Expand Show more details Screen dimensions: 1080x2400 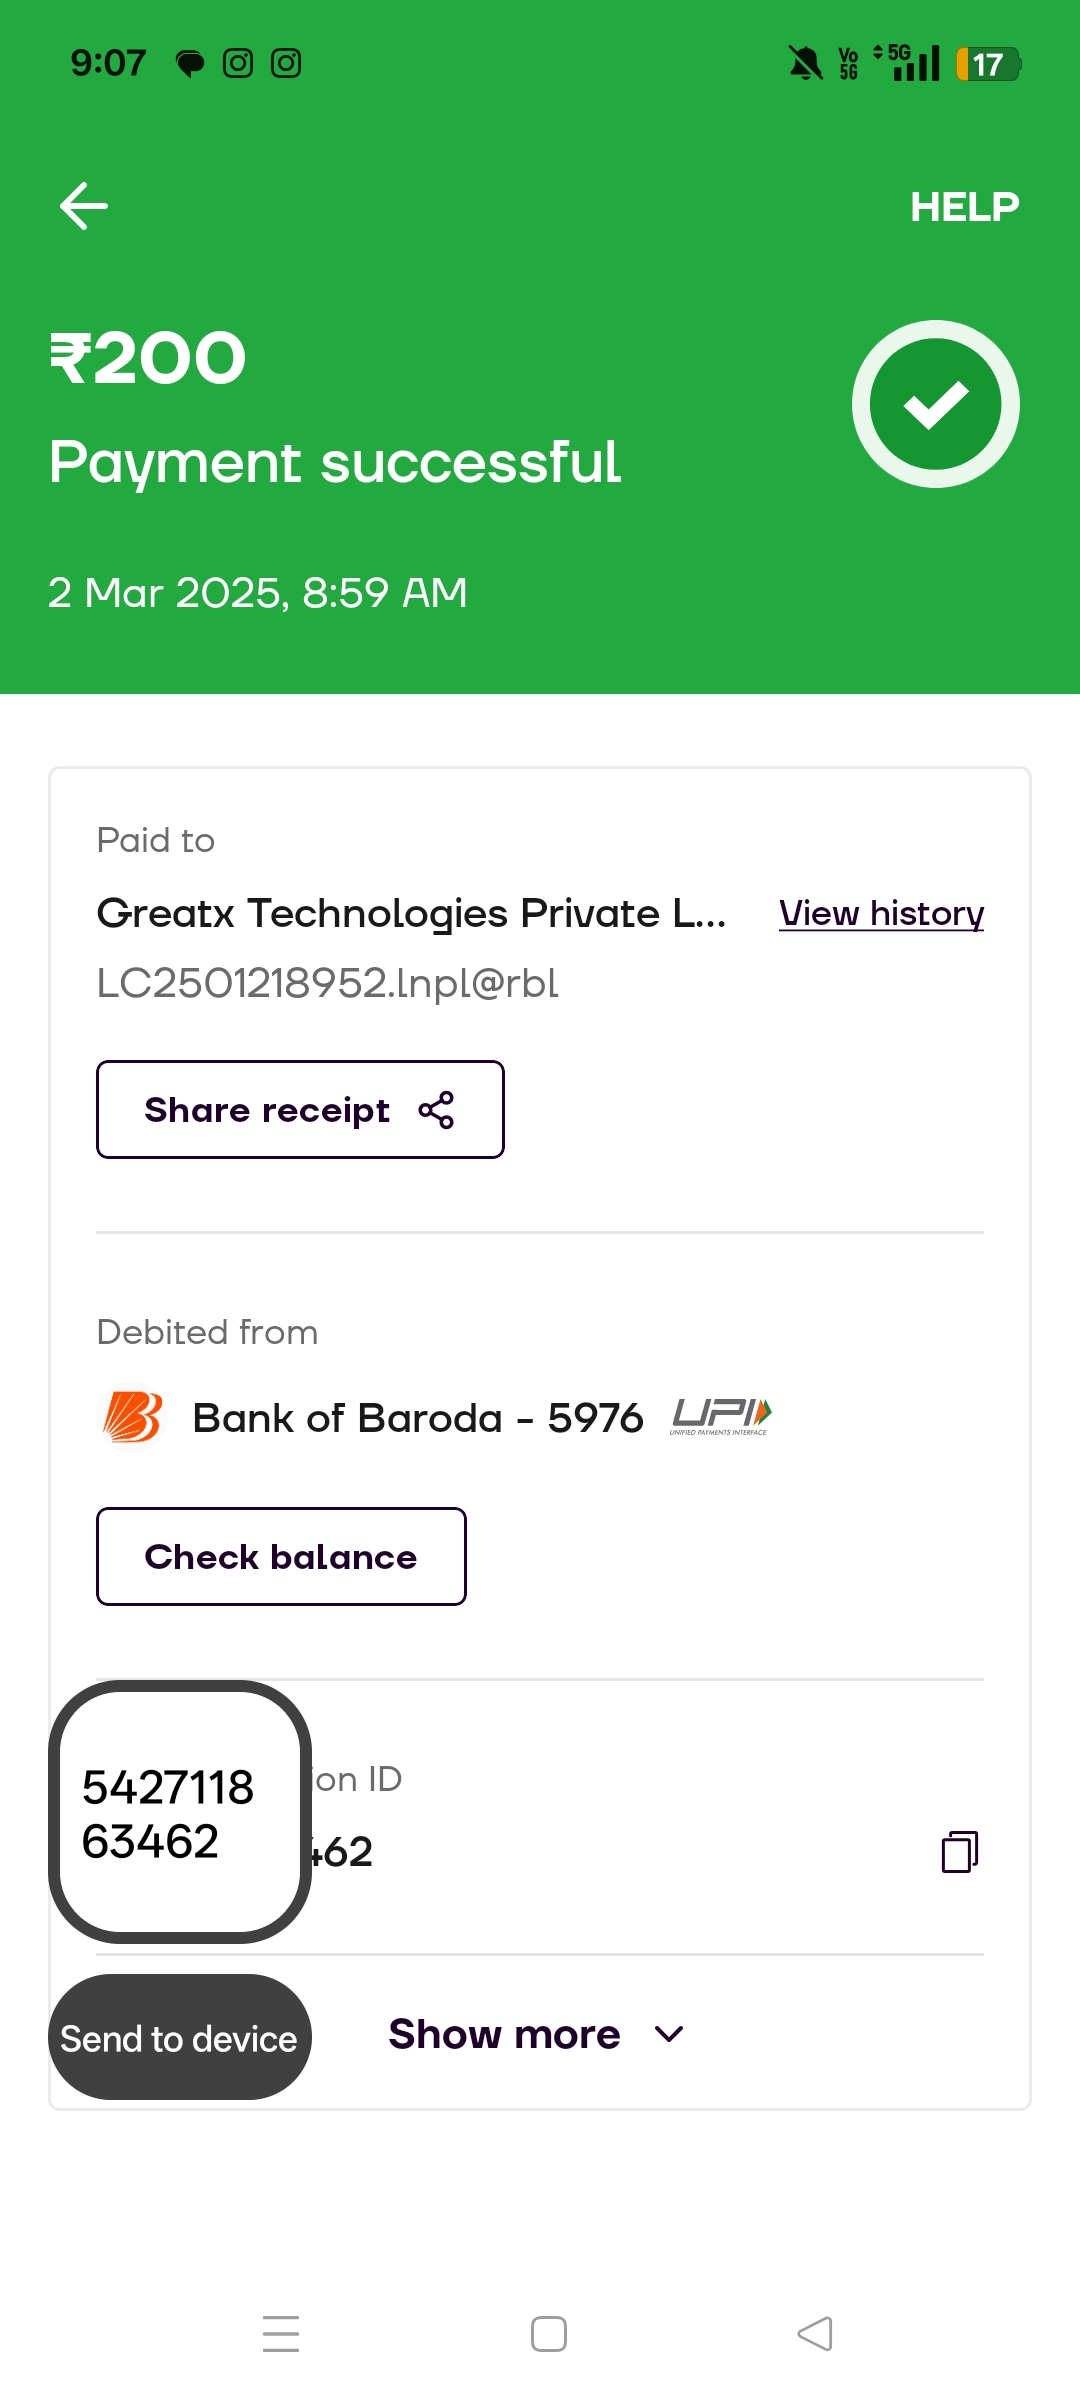pyautogui.click(x=505, y=2034)
